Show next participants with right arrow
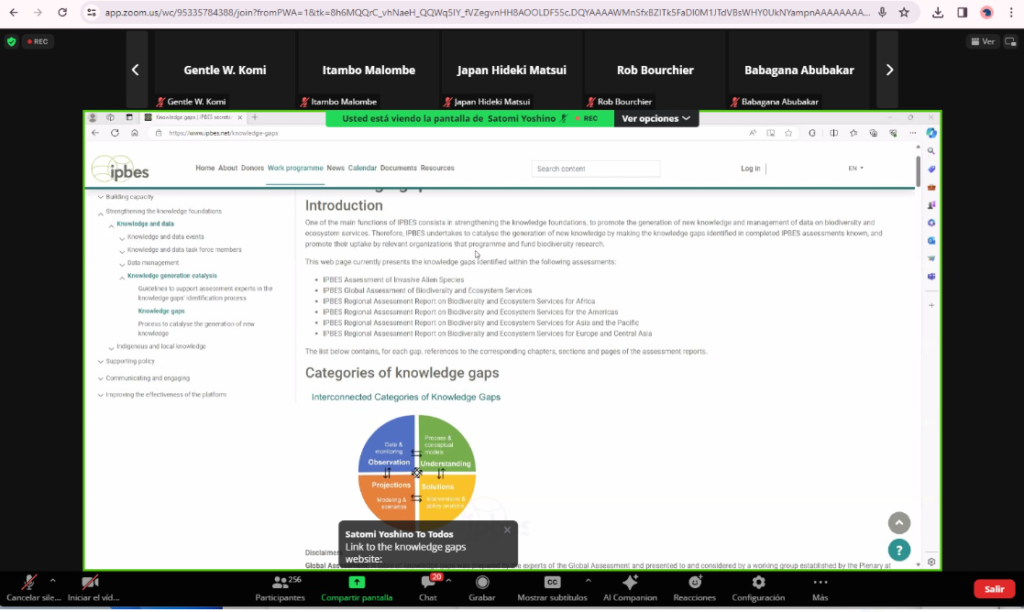The height and width of the screenshot is (612, 1024). [889, 70]
